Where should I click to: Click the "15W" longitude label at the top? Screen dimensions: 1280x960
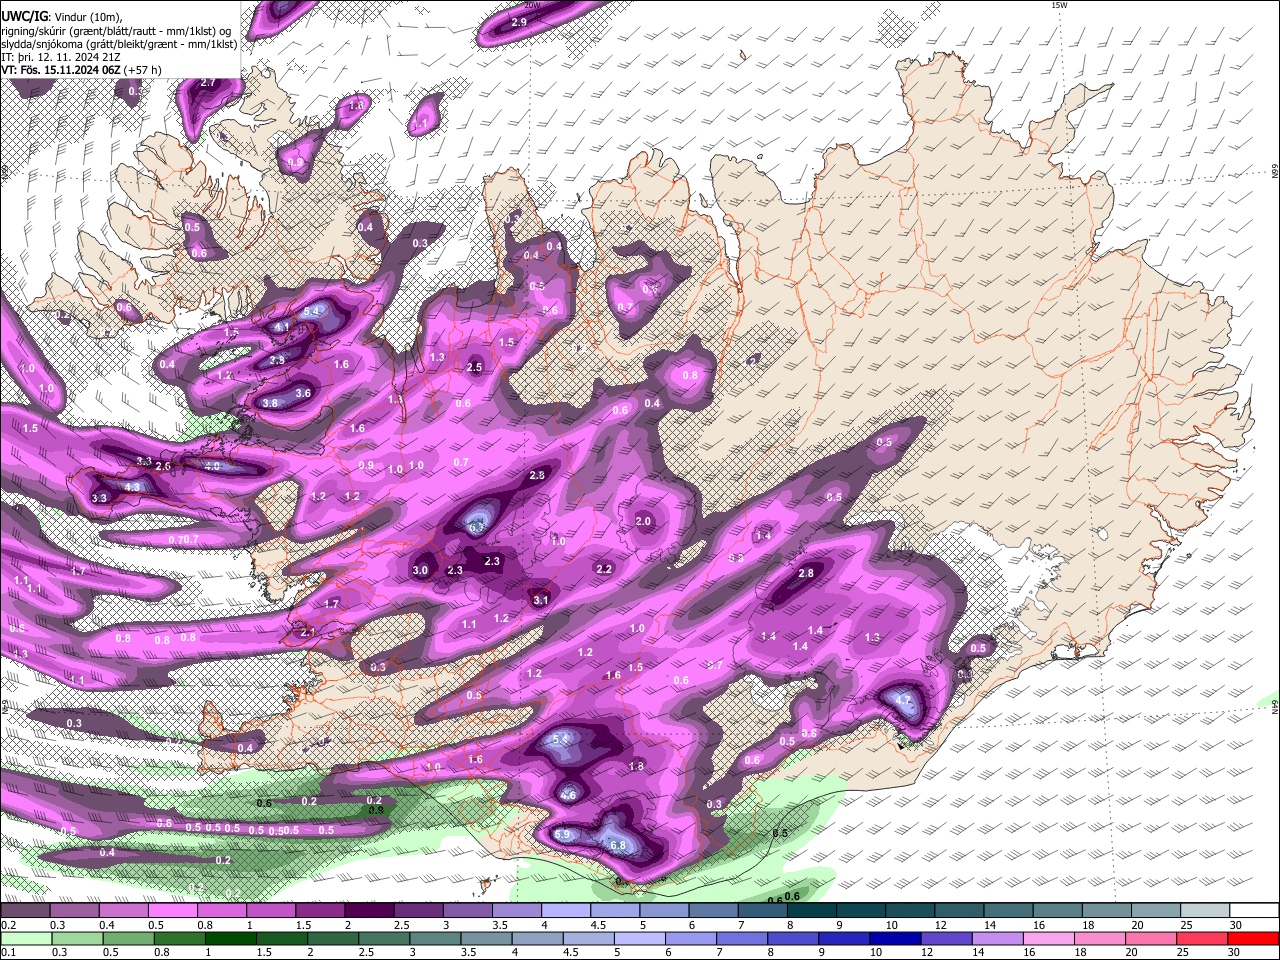pos(1058,5)
